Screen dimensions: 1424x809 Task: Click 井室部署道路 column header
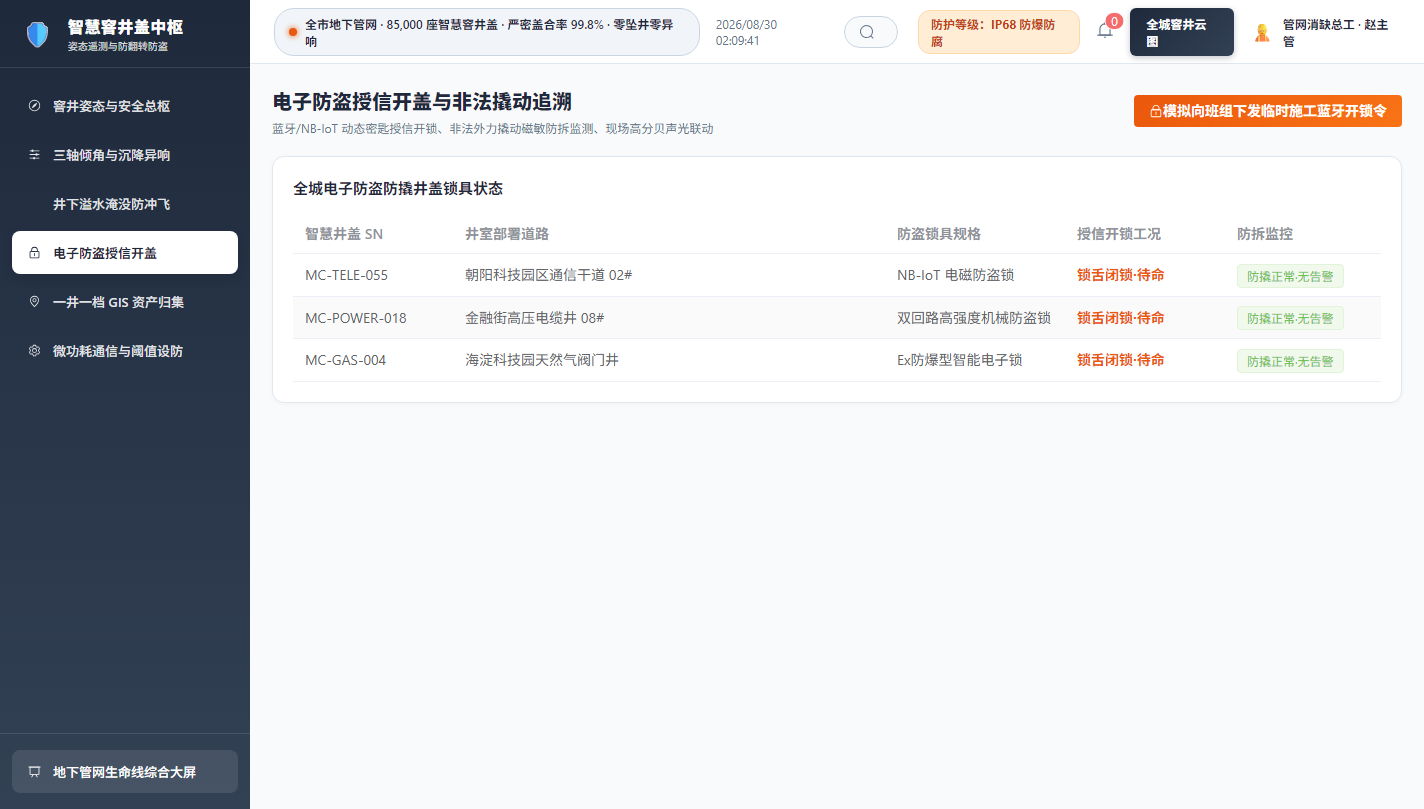click(x=507, y=234)
